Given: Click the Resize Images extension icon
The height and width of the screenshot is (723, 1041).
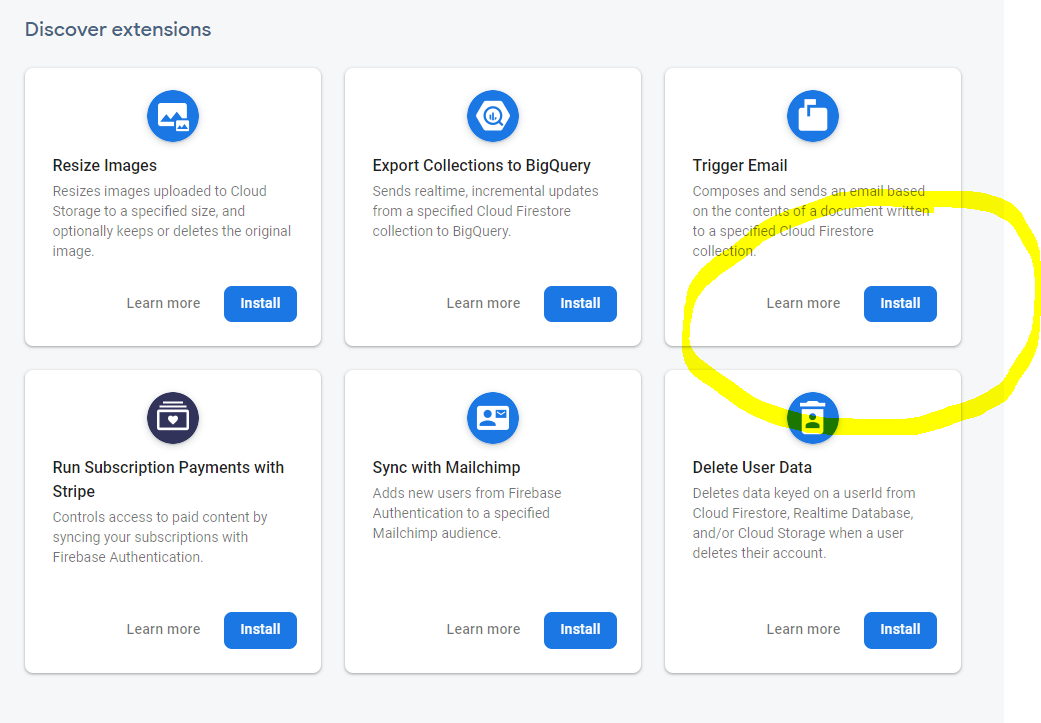Looking at the screenshot, I should point(173,116).
